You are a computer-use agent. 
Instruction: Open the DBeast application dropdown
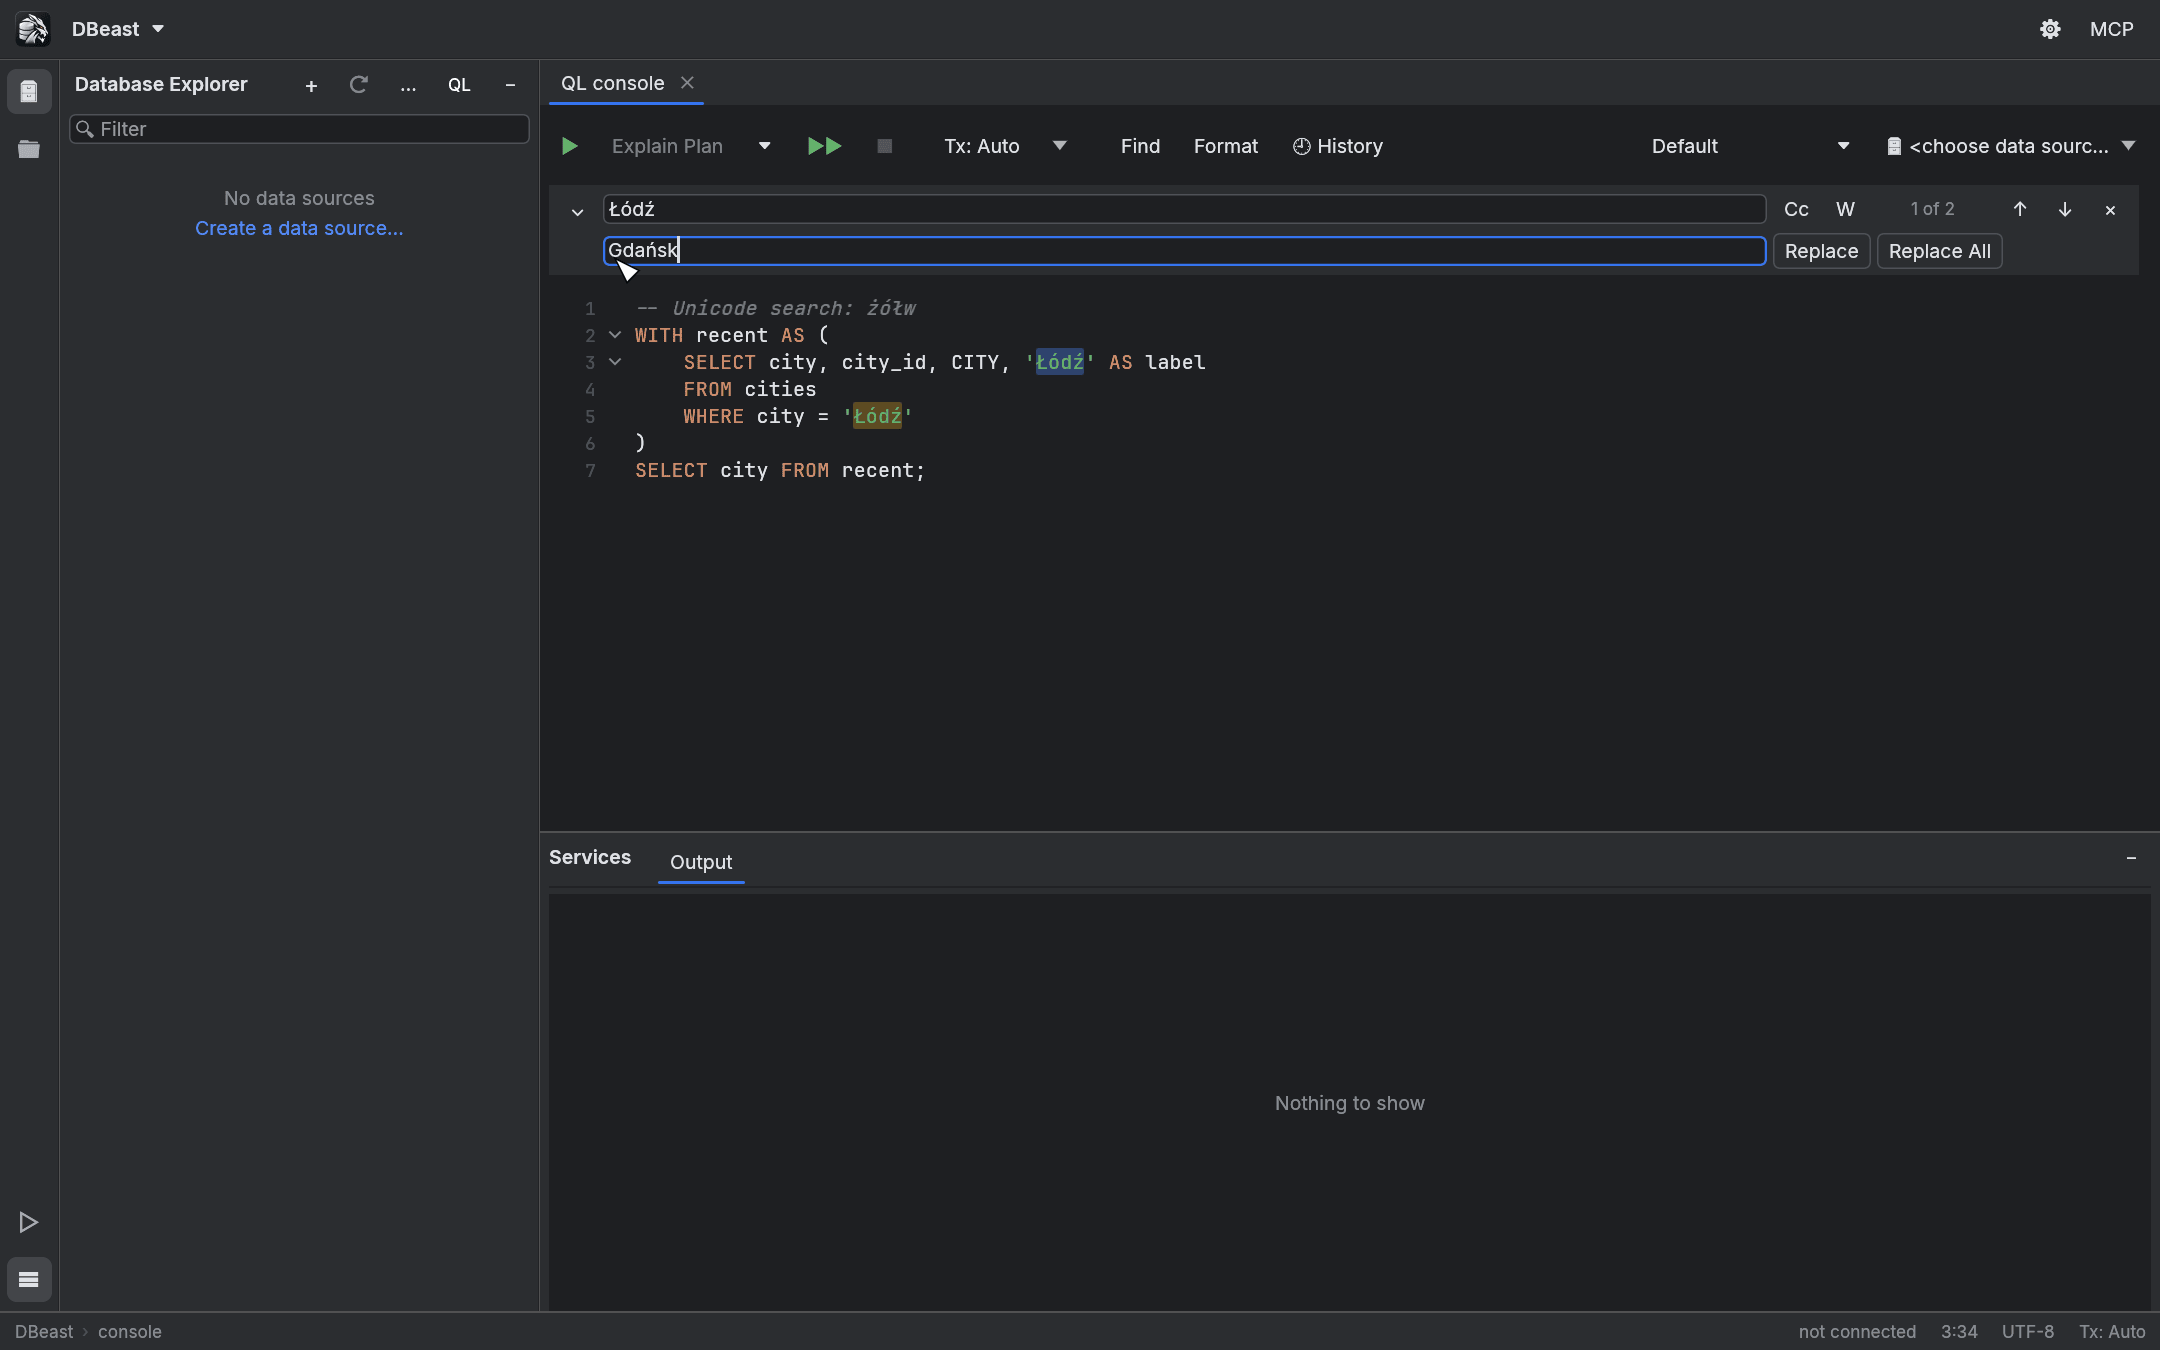pos(118,29)
